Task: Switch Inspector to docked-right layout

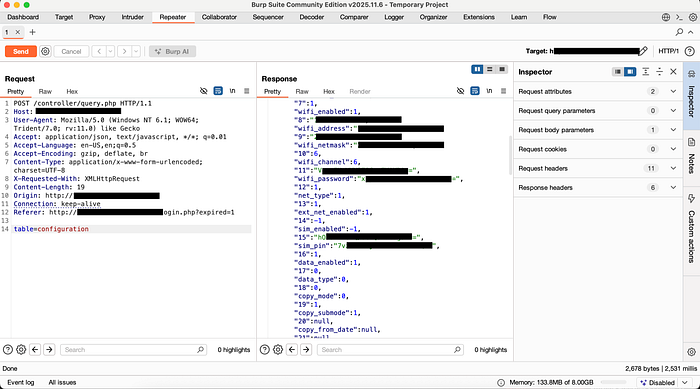Action: tap(630, 72)
